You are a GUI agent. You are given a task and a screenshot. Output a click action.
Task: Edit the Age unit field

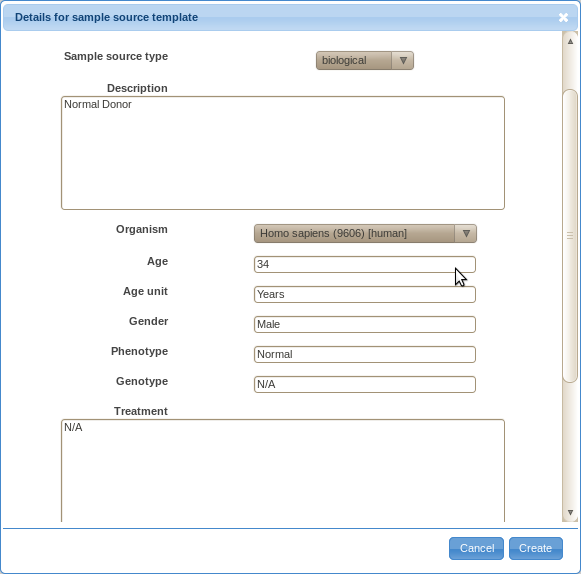(365, 295)
